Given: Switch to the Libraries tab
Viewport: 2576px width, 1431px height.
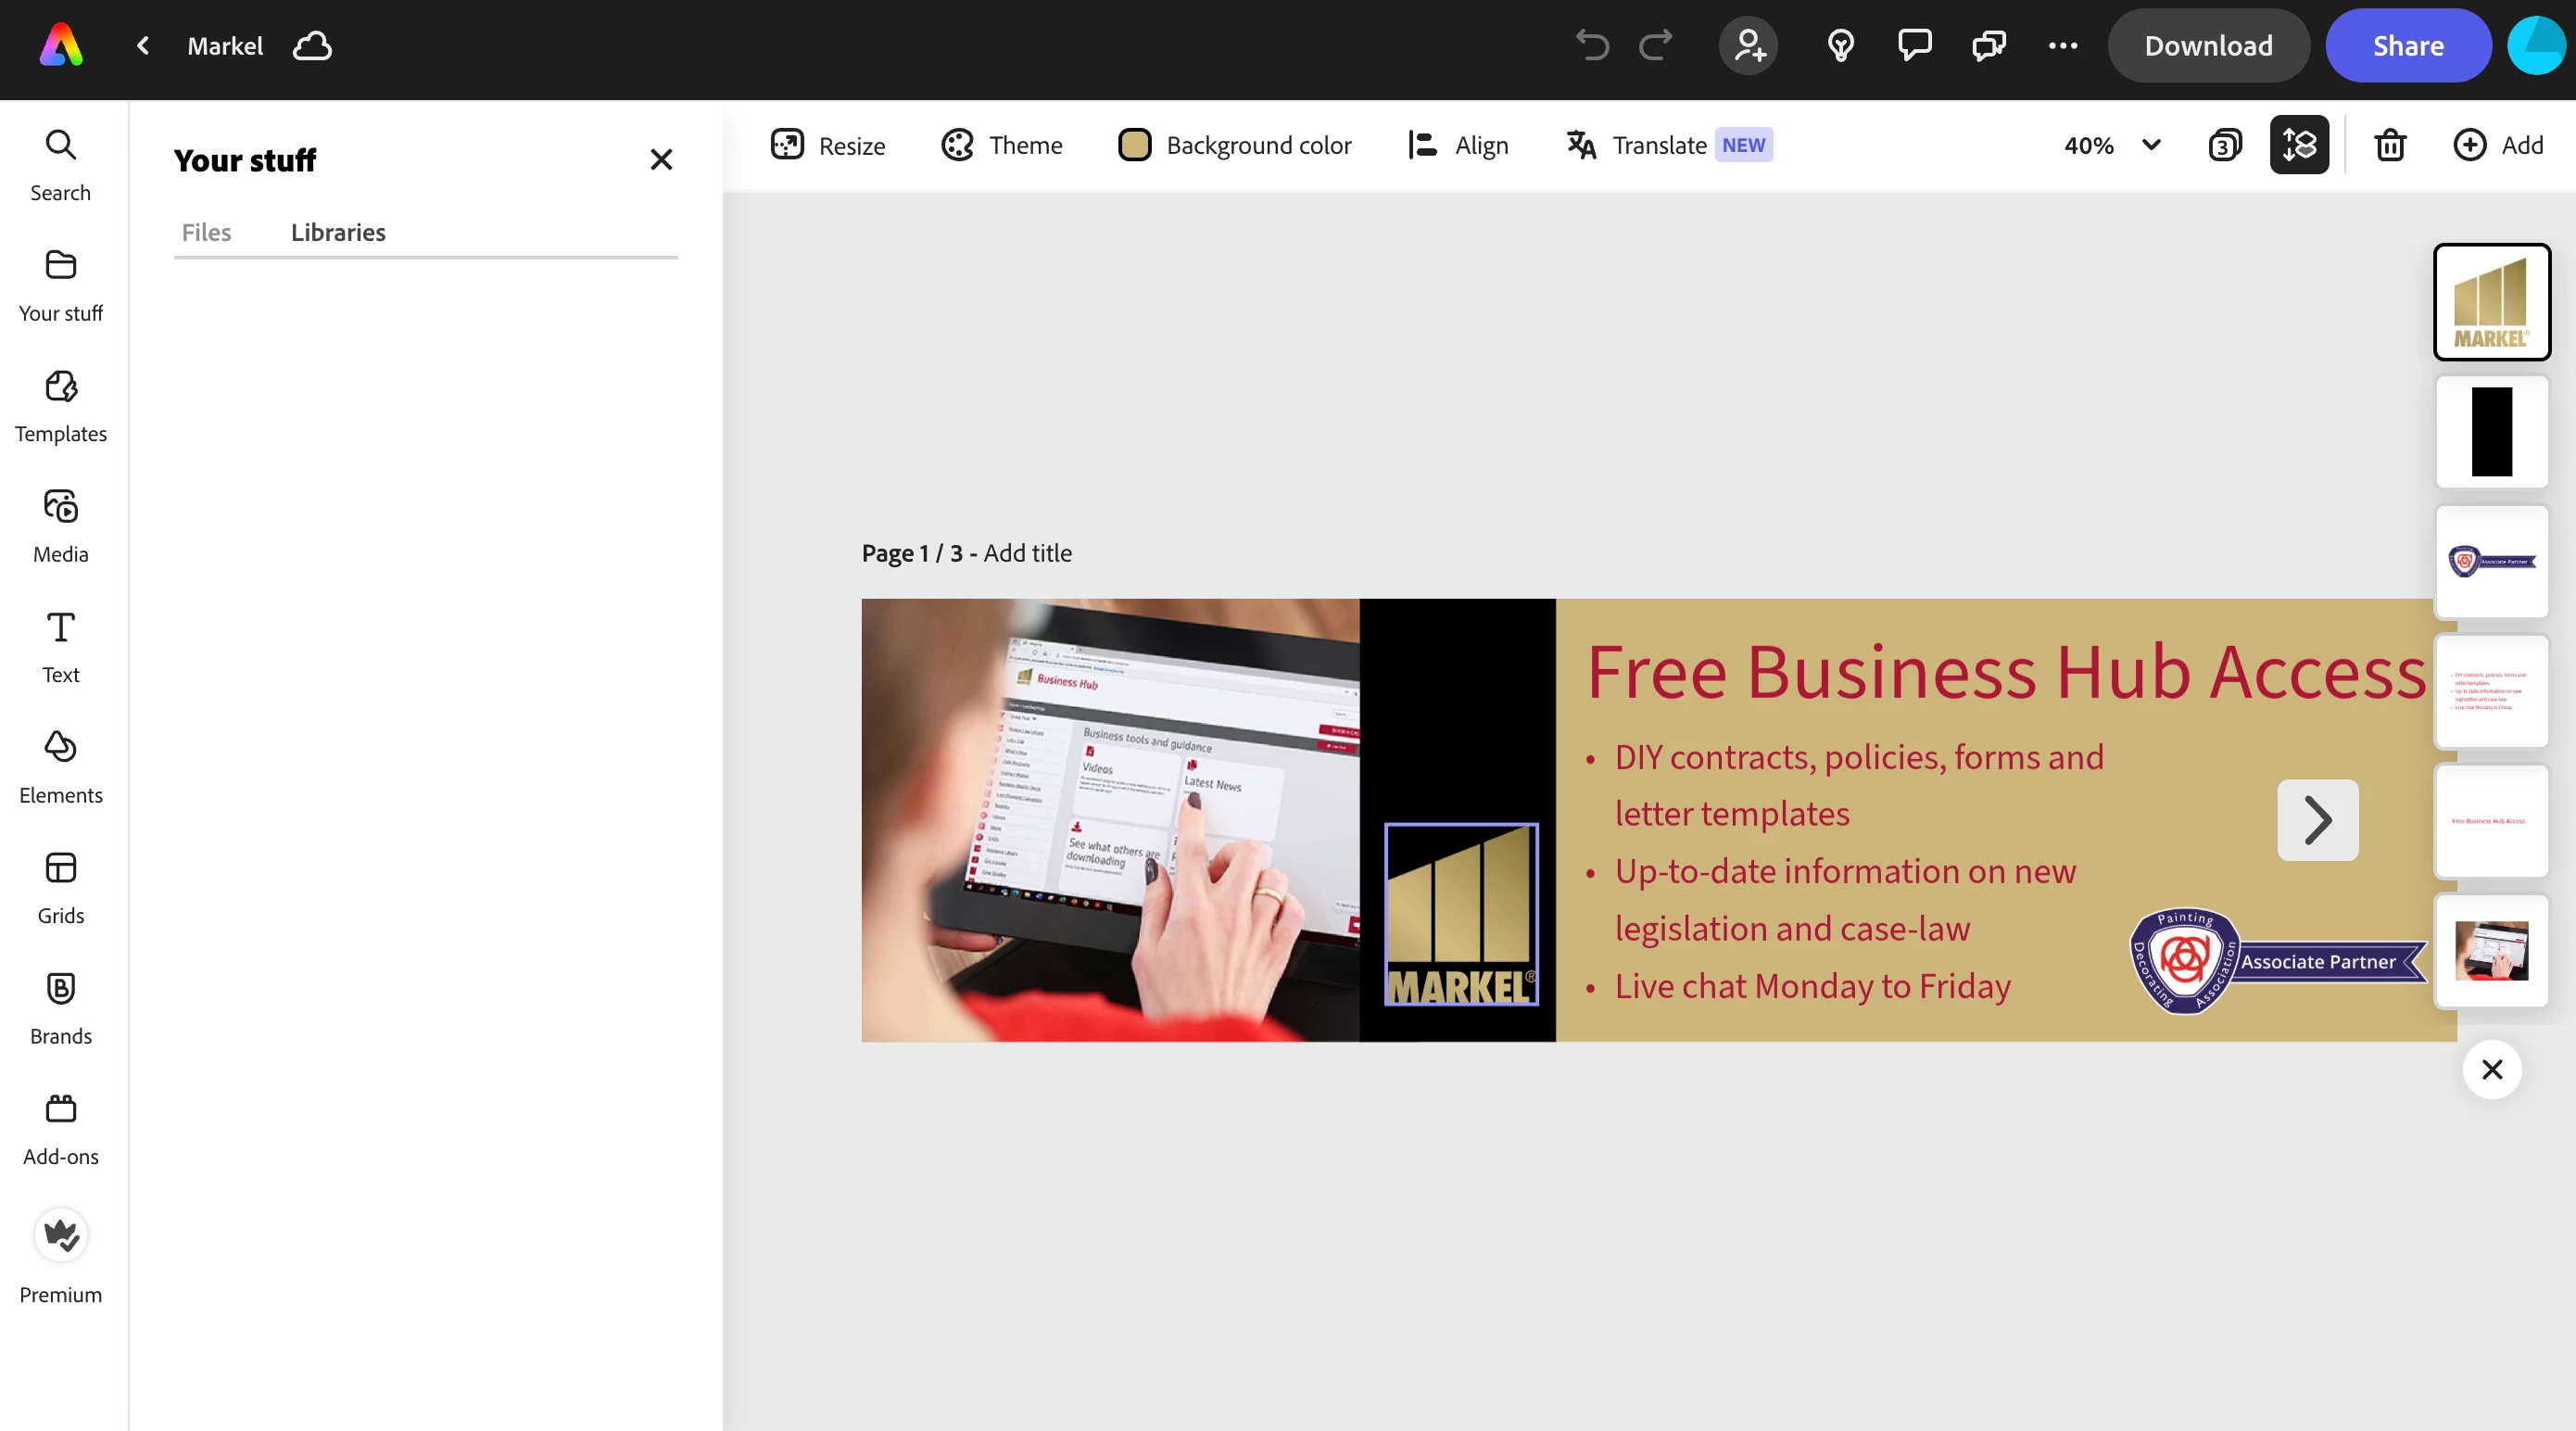Looking at the screenshot, I should pyautogui.click(x=338, y=232).
